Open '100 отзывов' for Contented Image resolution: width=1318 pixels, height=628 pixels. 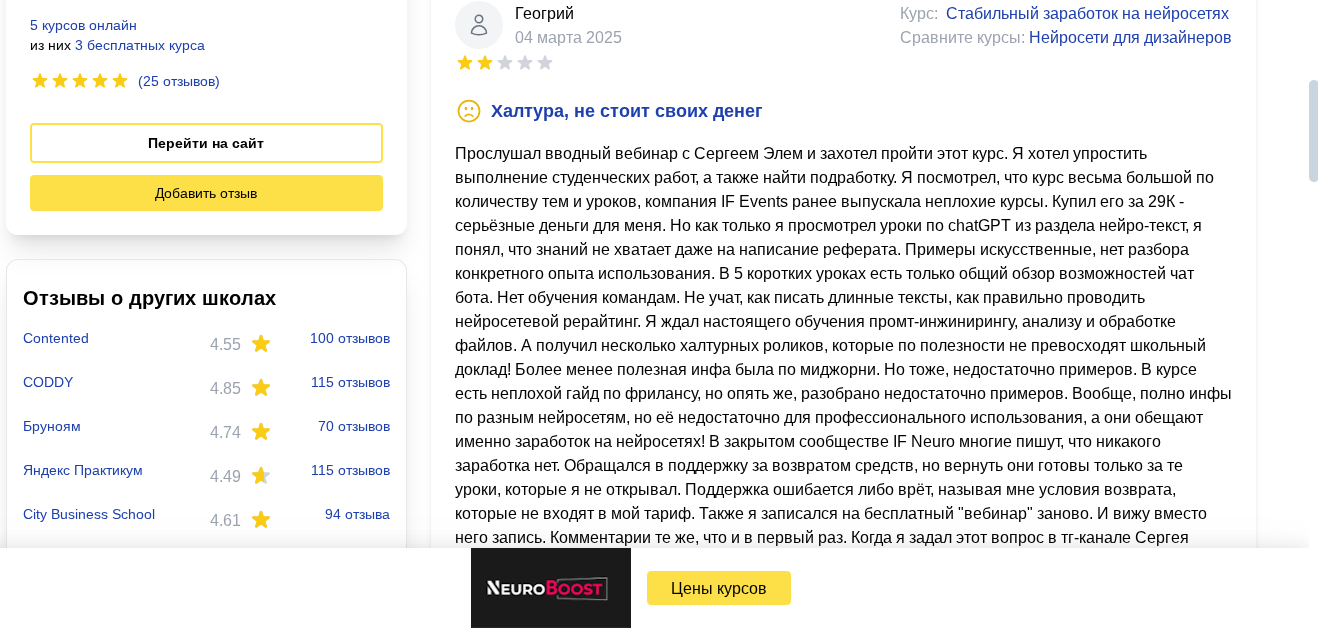(350, 338)
